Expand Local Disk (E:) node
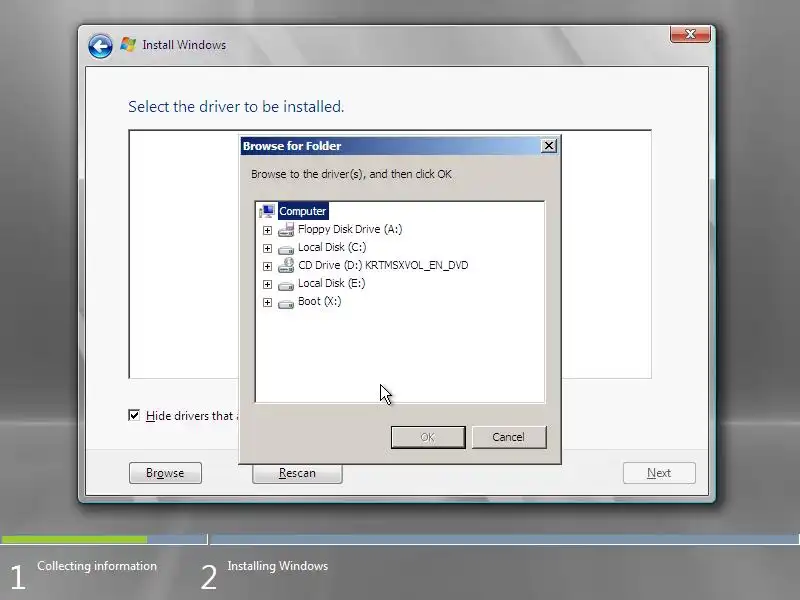The image size is (800, 600). tap(267, 284)
